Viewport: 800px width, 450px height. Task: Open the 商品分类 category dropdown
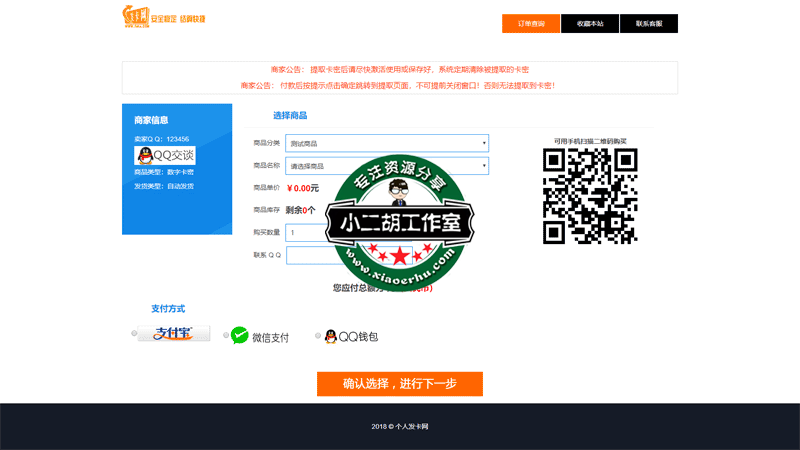[x=387, y=143]
